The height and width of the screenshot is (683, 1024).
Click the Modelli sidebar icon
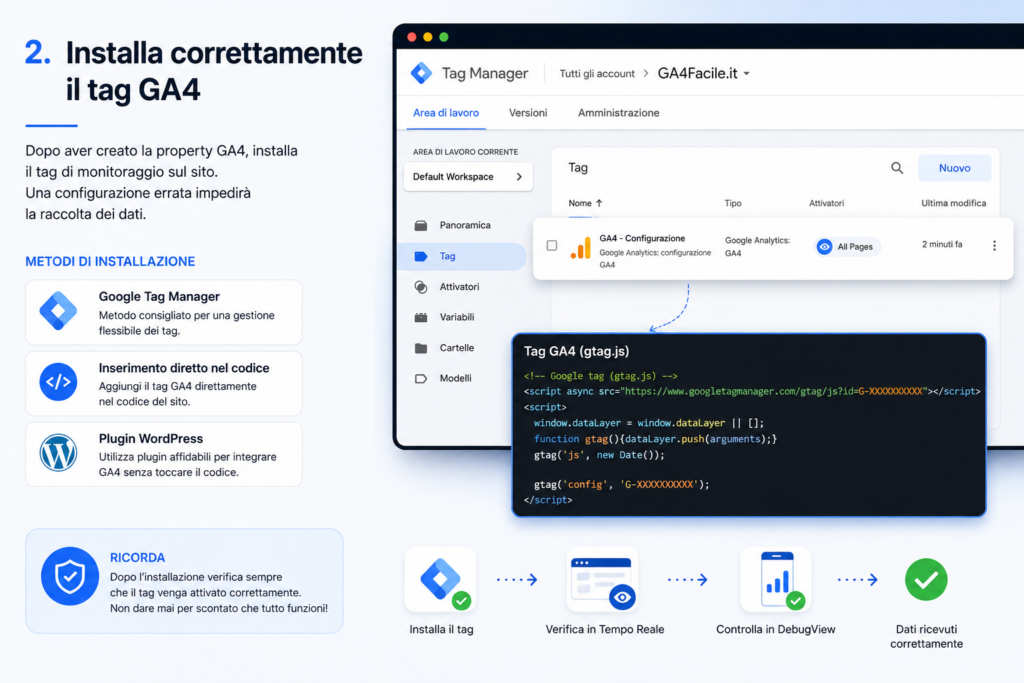(x=421, y=379)
